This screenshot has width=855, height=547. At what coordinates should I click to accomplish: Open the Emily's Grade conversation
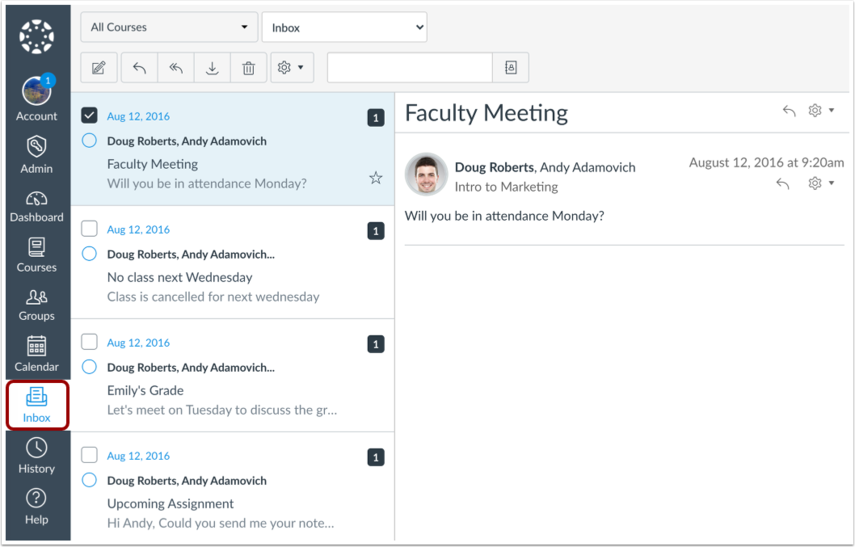point(233,376)
